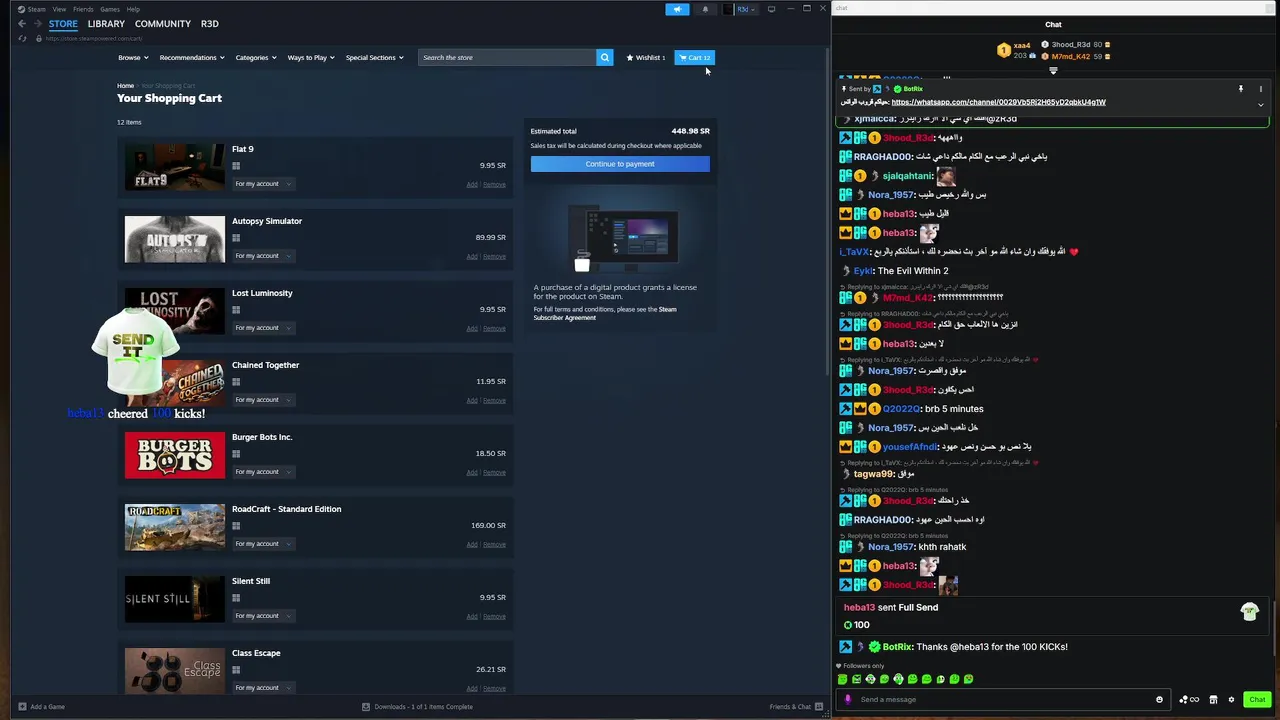This screenshot has width=1280, height=720.
Task: Go back with Steam's back arrow
Action: coord(22,24)
